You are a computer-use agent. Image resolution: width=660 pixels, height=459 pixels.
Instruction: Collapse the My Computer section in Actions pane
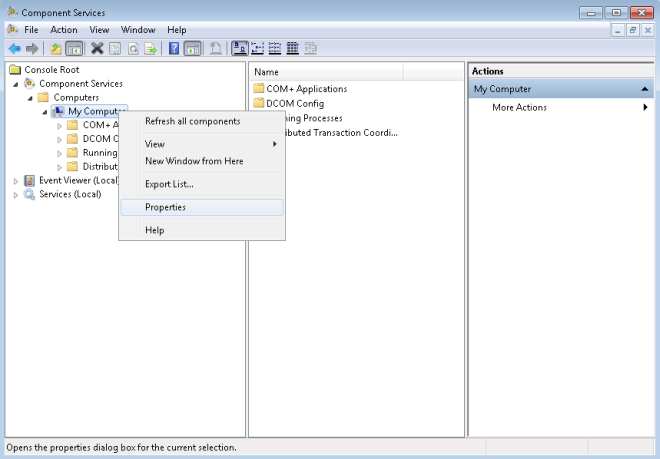coord(645,90)
